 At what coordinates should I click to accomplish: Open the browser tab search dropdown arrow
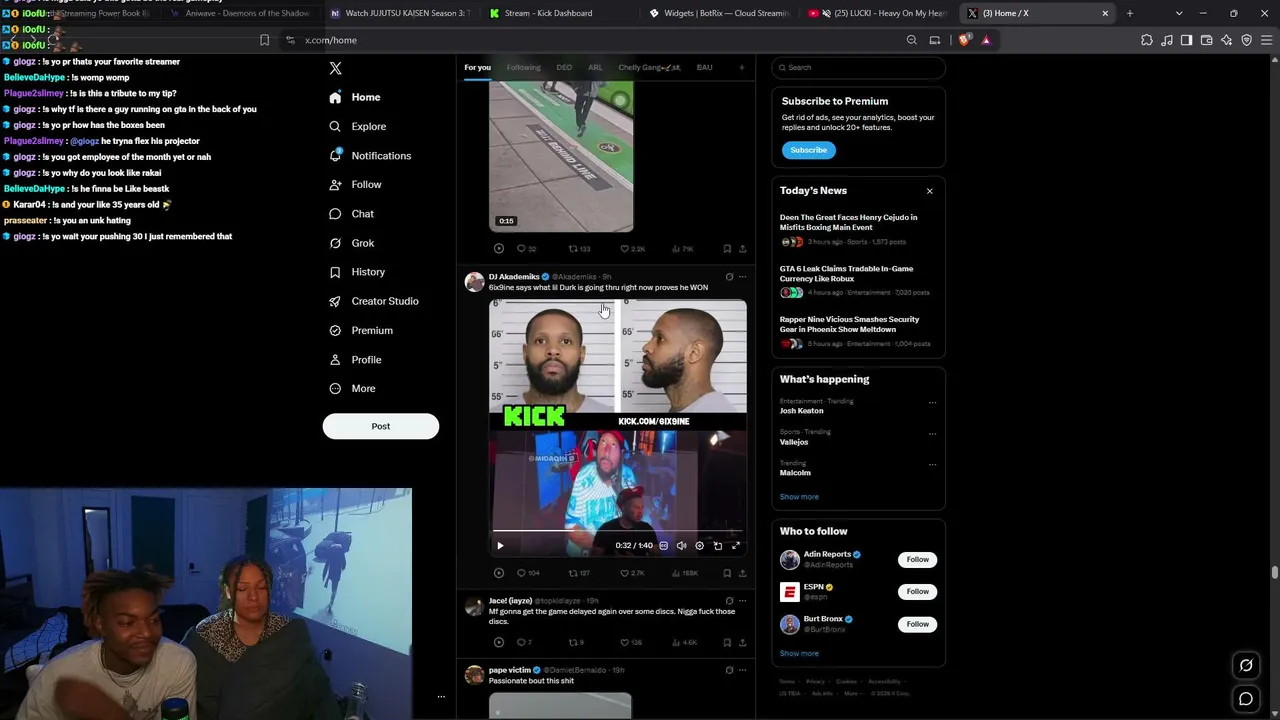pyautogui.click(x=1179, y=13)
